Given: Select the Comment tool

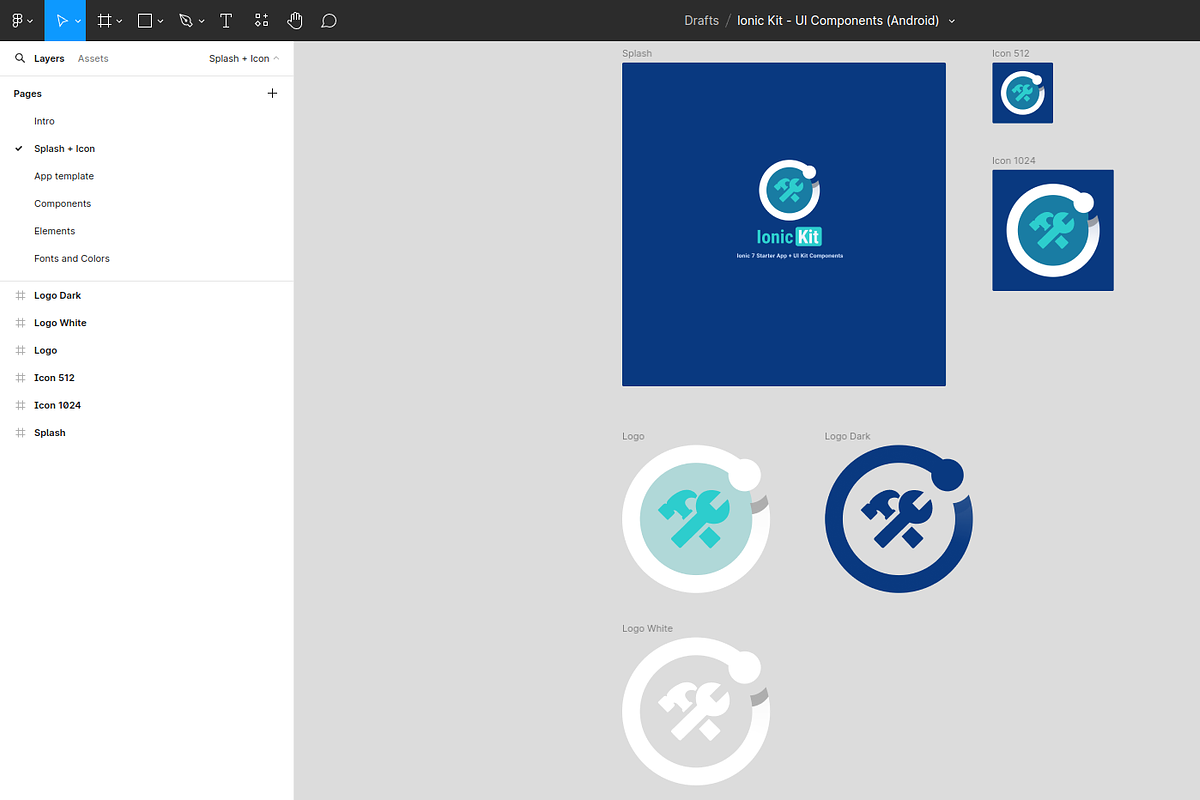Looking at the screenshot, I should tap(329, 20).
